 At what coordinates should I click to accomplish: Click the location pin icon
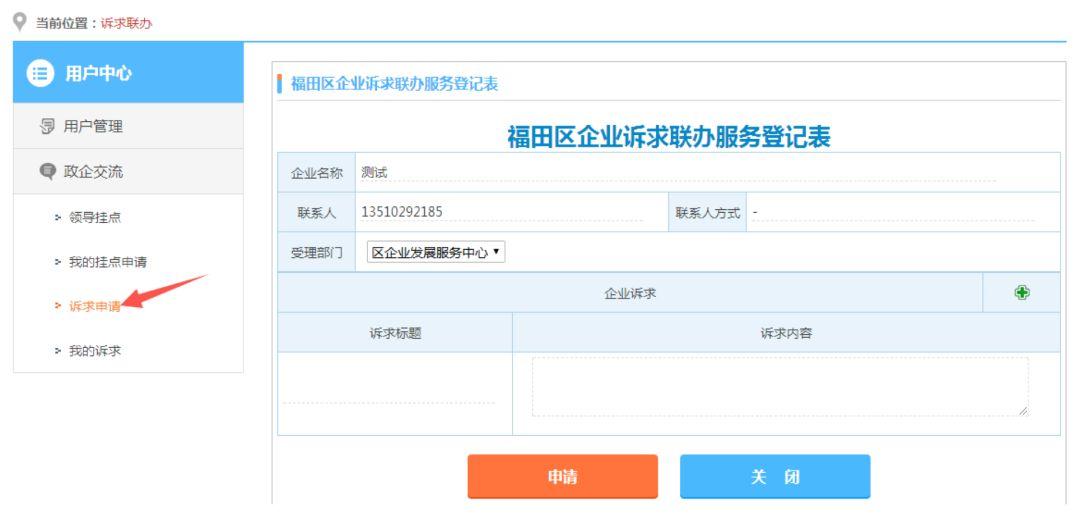coord(20,21)
